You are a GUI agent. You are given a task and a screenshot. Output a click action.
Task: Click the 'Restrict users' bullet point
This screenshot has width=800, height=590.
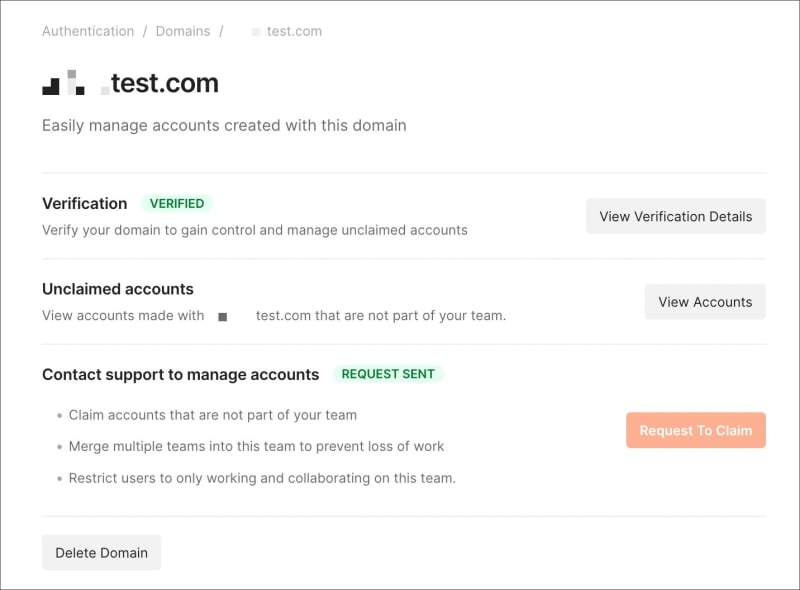point(262,478)
